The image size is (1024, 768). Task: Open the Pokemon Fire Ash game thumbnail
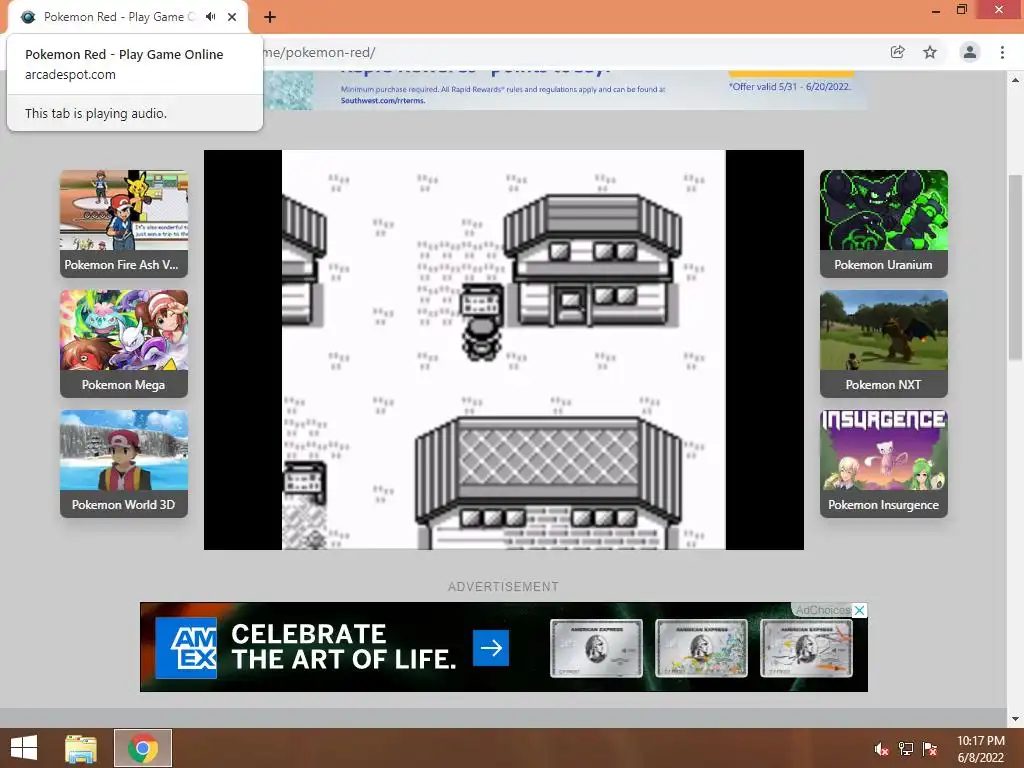click(x=124, y=223)
